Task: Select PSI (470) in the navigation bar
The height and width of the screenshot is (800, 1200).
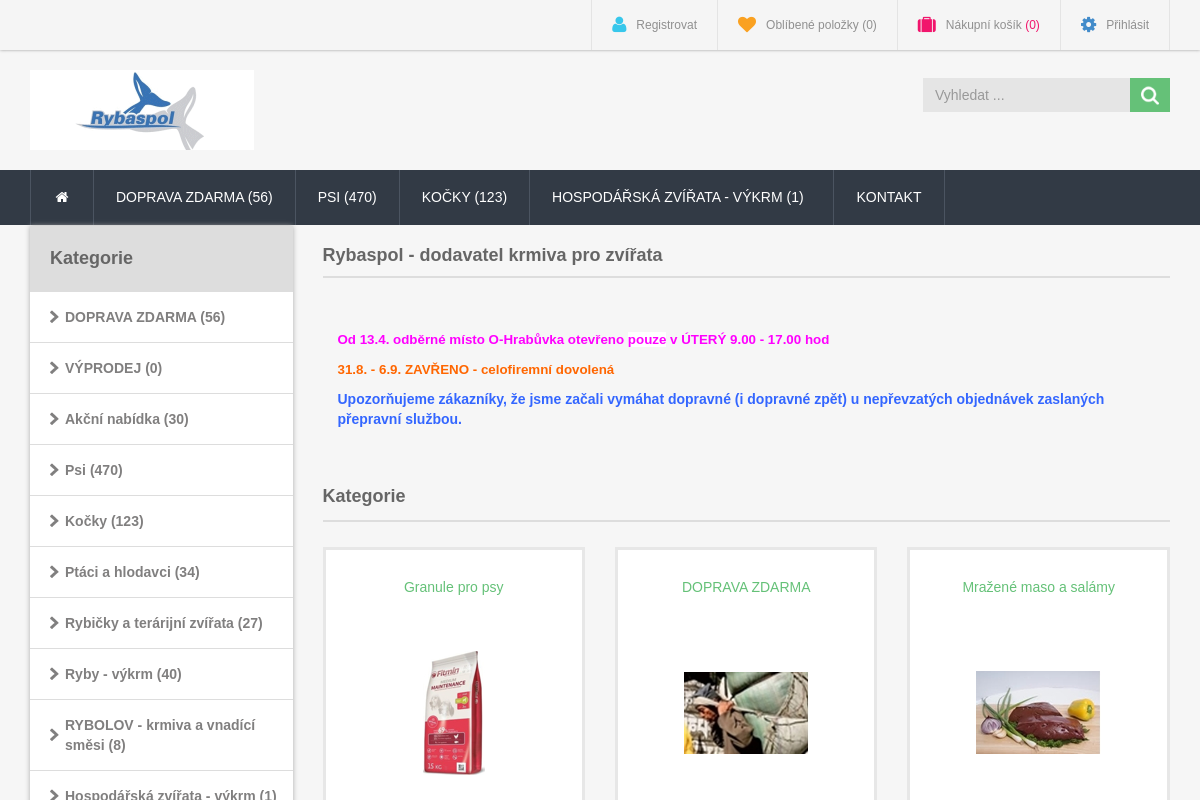Action: click(347, 197)
